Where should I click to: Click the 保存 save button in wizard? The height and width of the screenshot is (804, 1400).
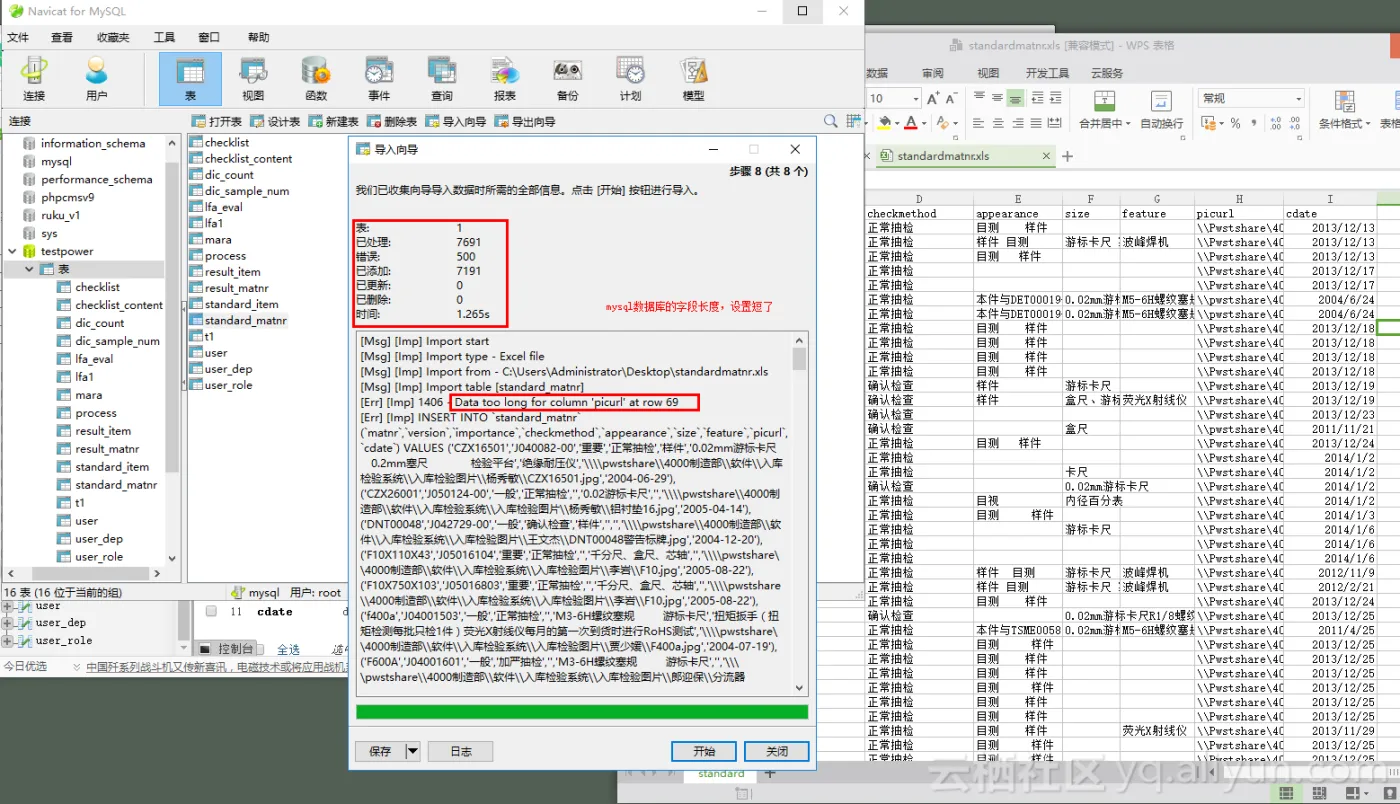pyautogui.click(x=380, y=751)
